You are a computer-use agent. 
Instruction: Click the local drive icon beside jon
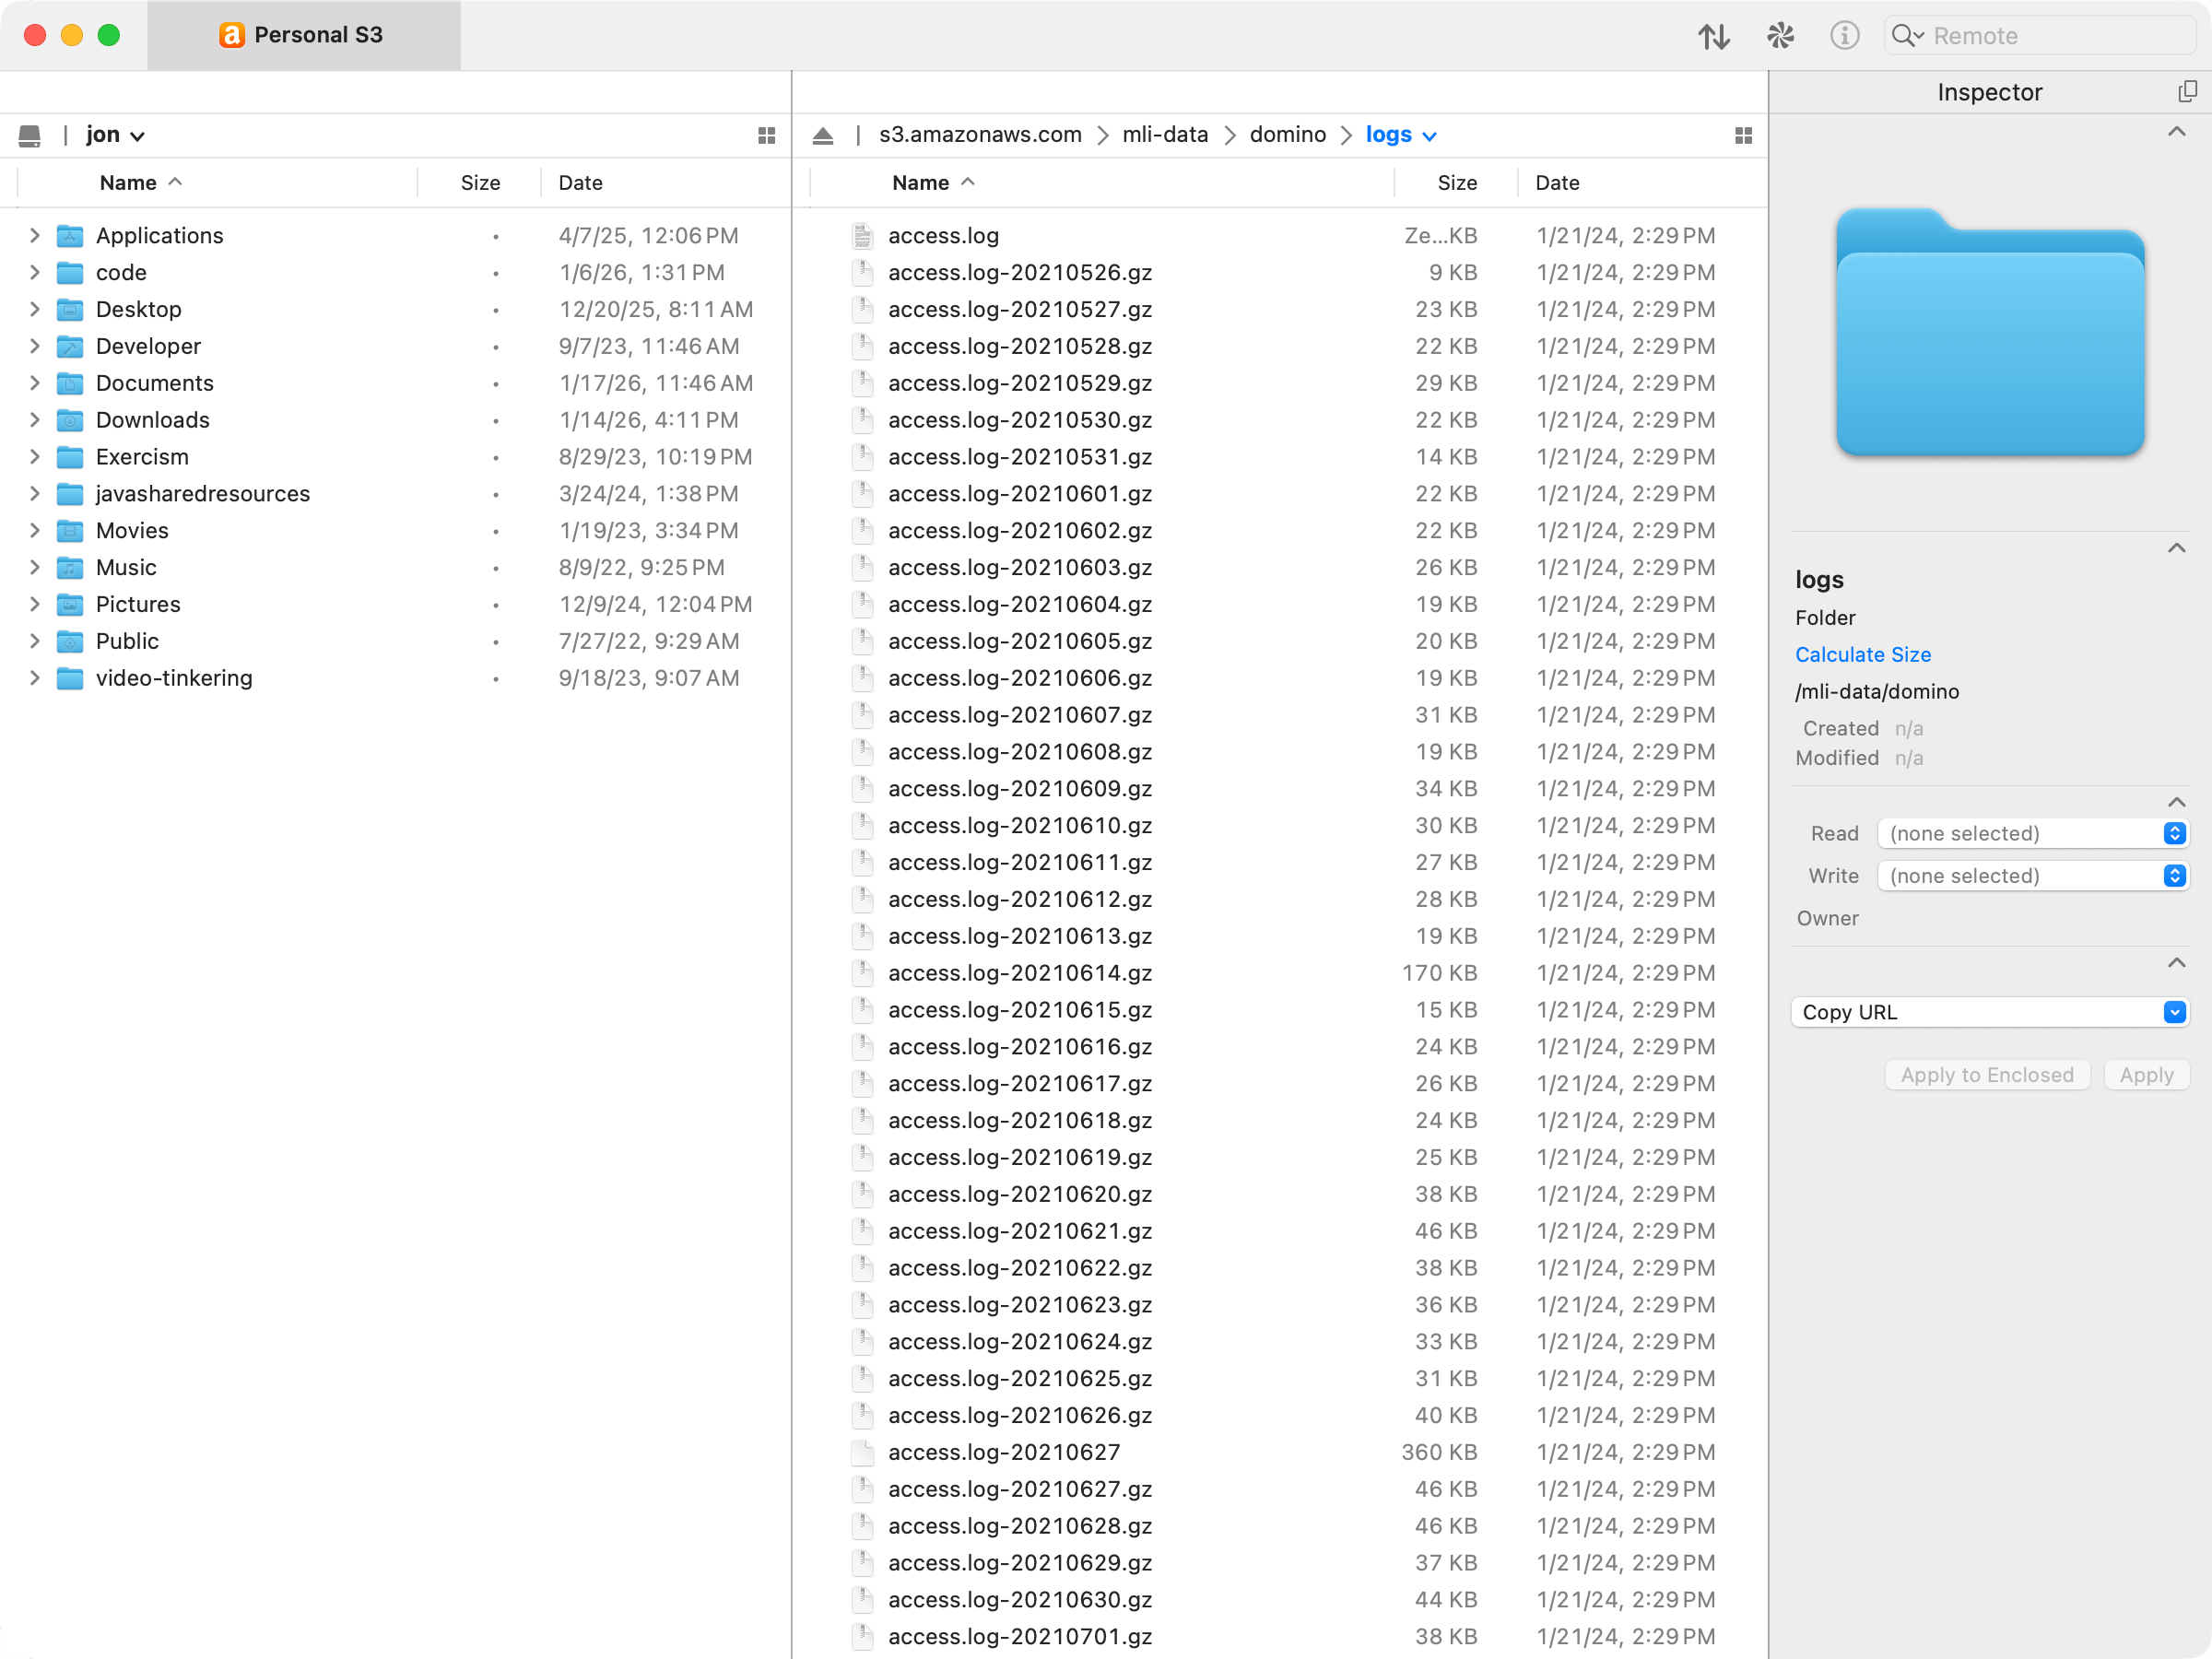30,136
